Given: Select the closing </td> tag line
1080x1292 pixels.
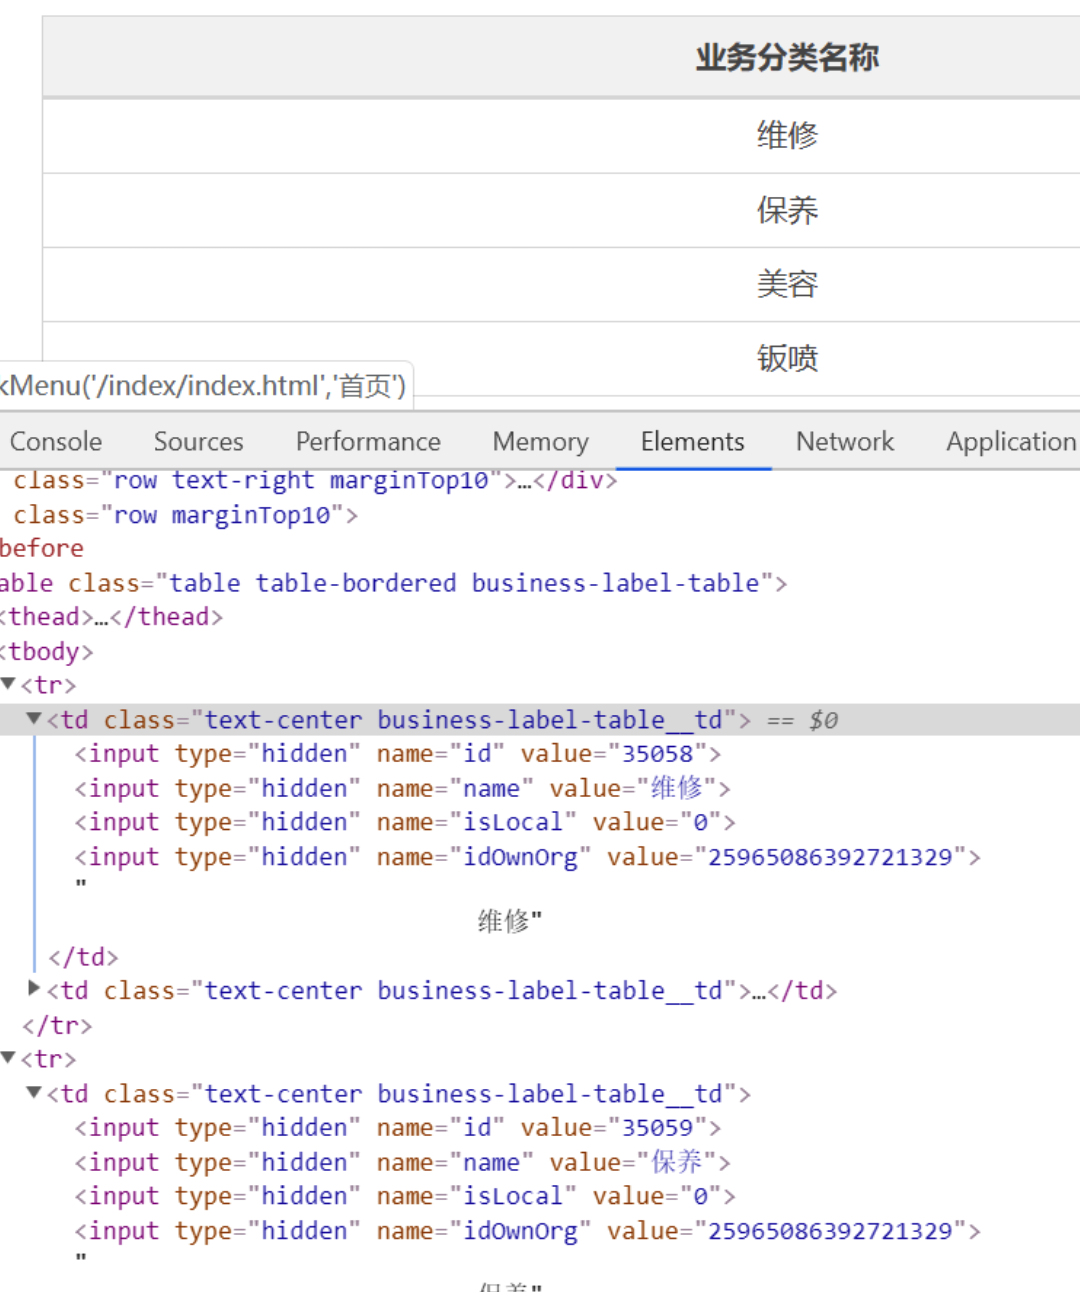Looking at the screenshot, I should point(83,957).
